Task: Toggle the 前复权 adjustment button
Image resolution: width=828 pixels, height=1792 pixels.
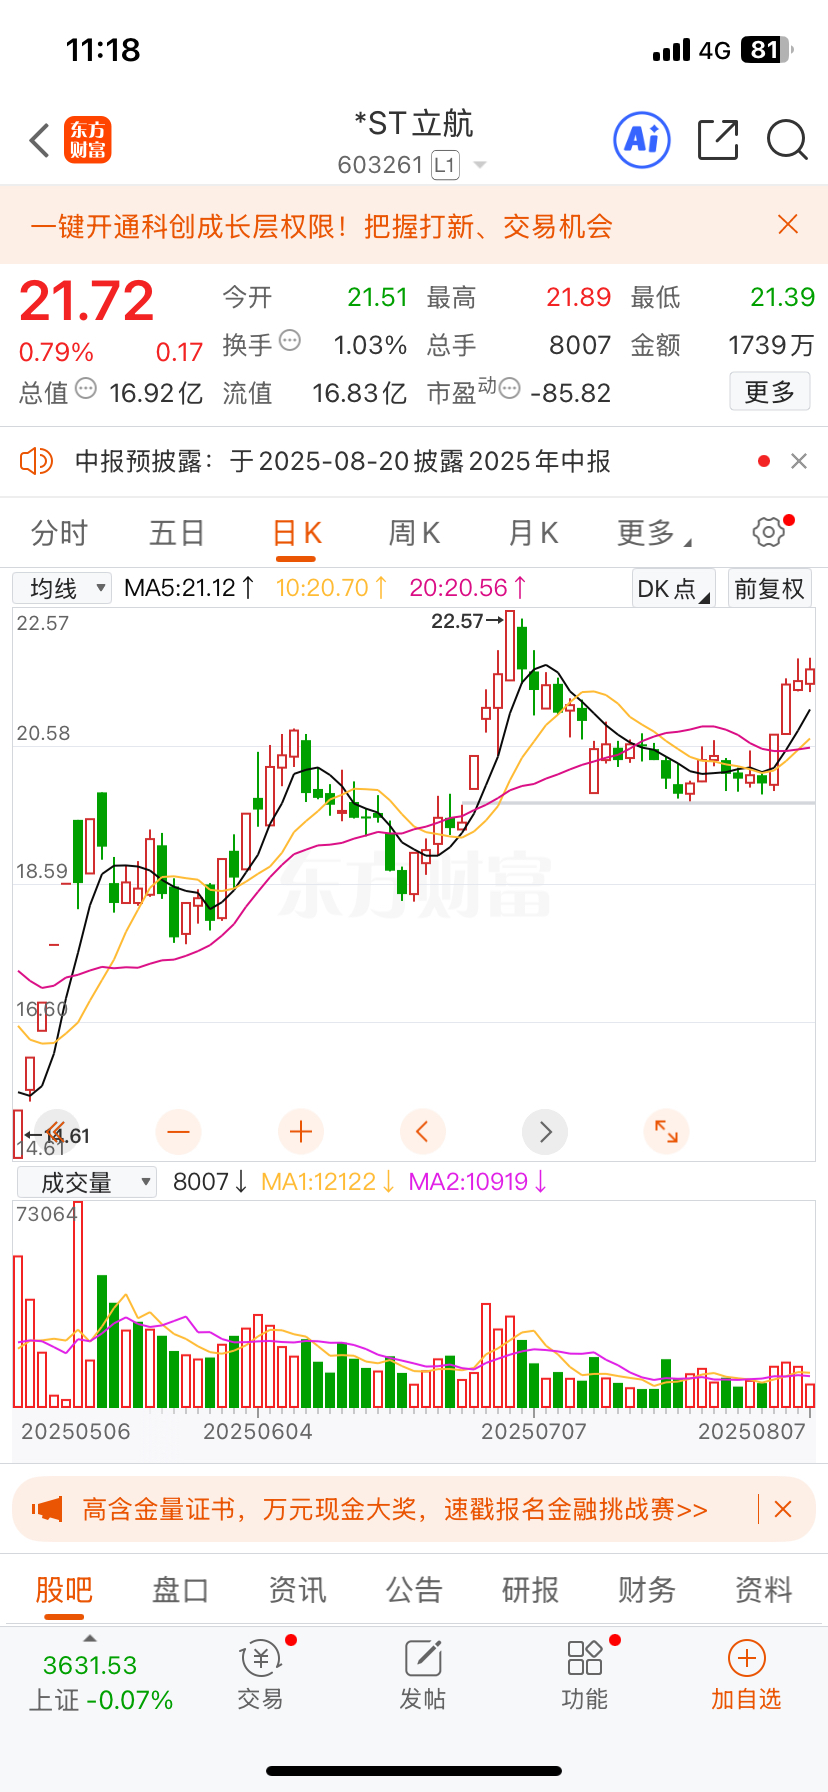Action: tap(769, 588)
